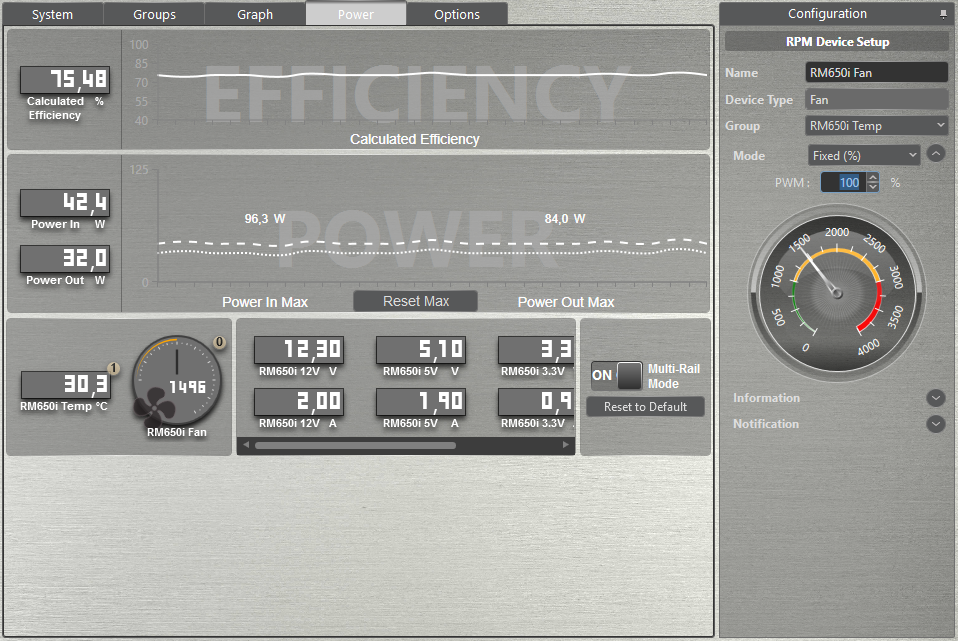Click the Power Out 32,0 readout
The width and height of the screenshot is (958, 641).
click(x=65, y=258)
